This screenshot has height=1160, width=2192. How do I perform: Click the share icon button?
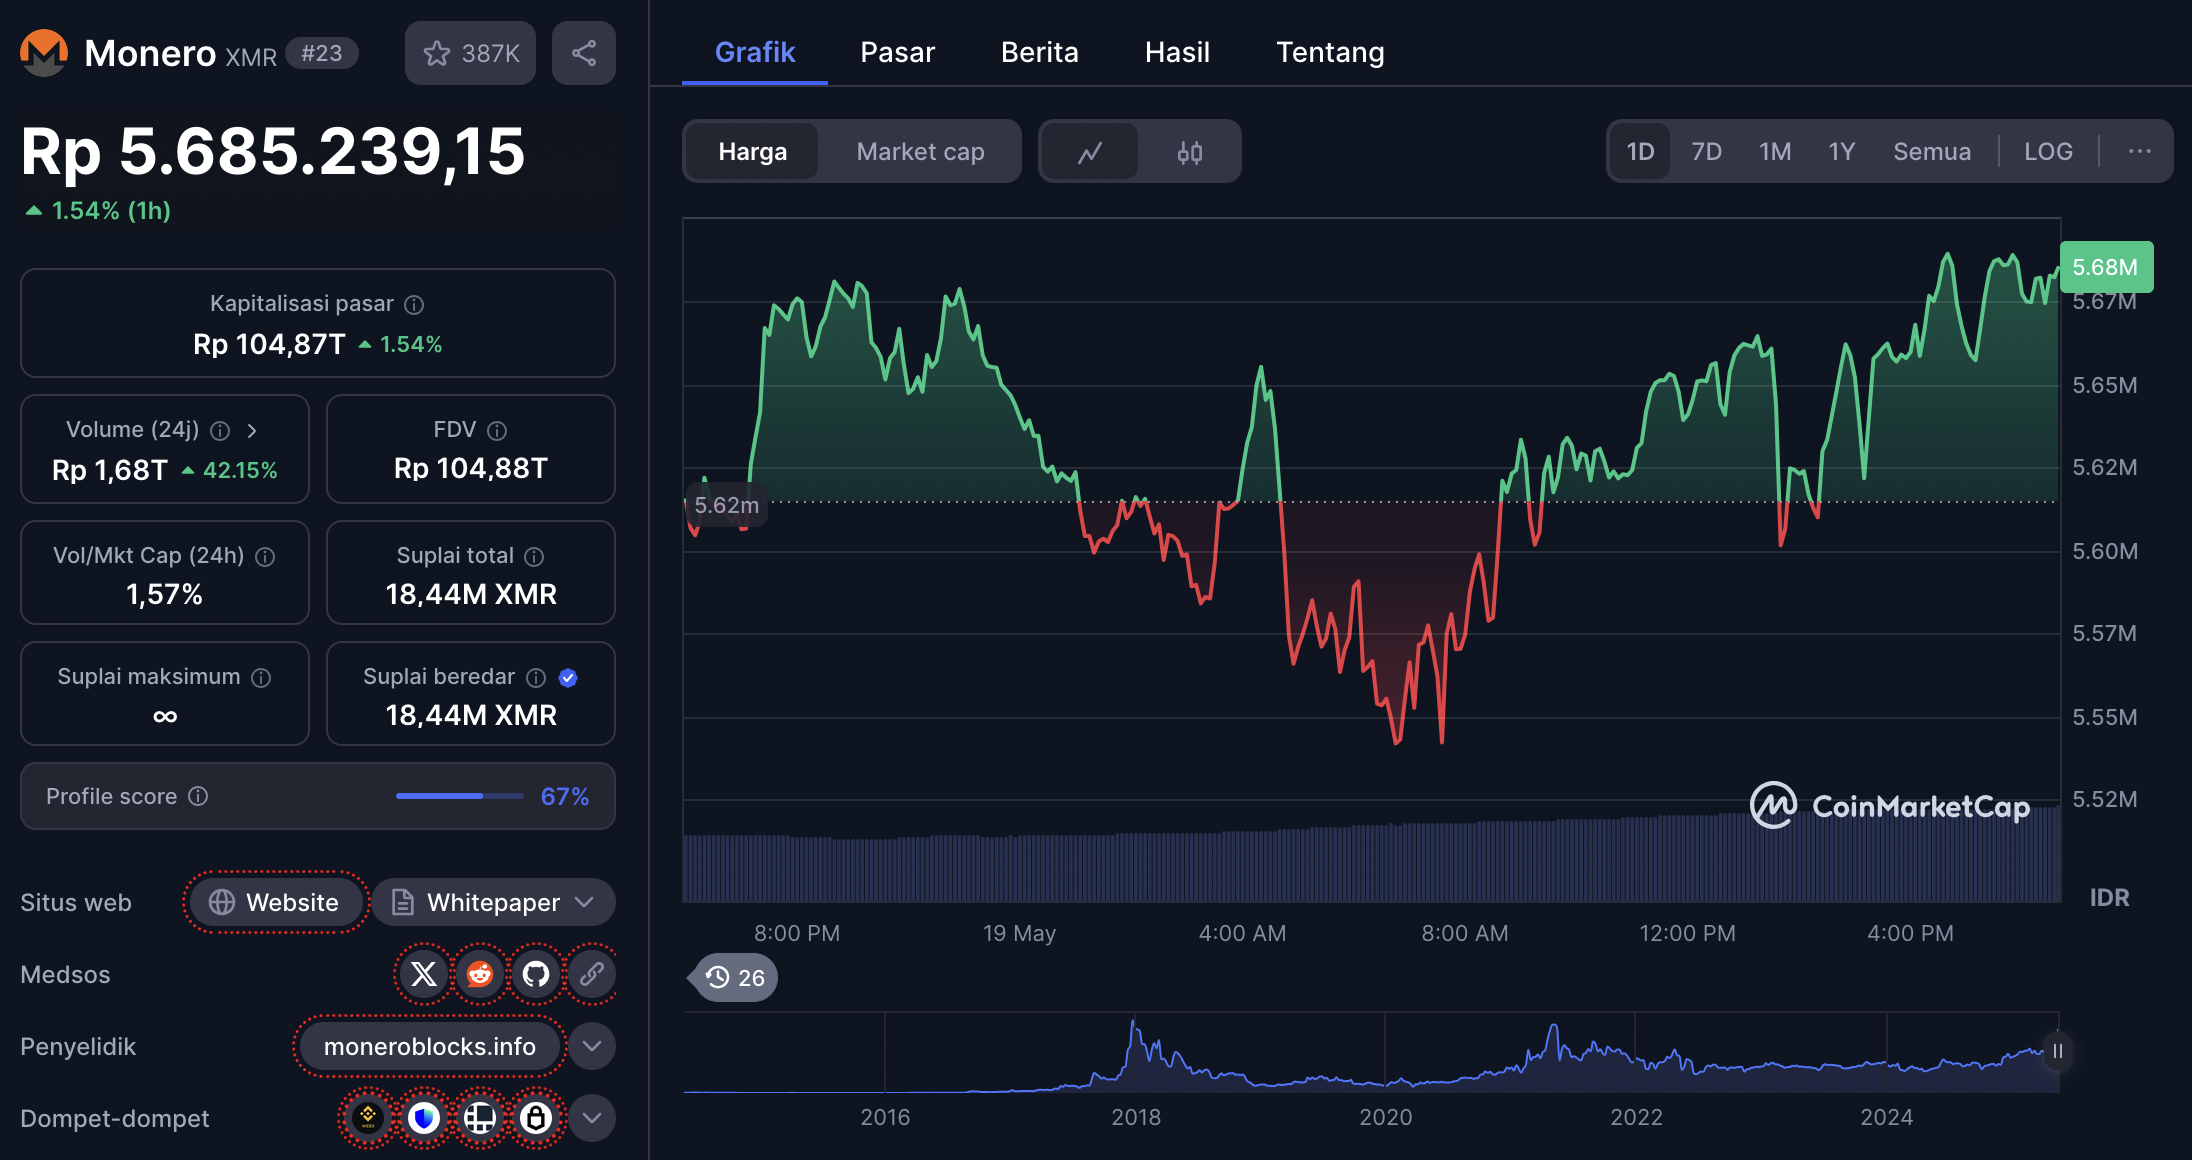[x=584, y=53]
